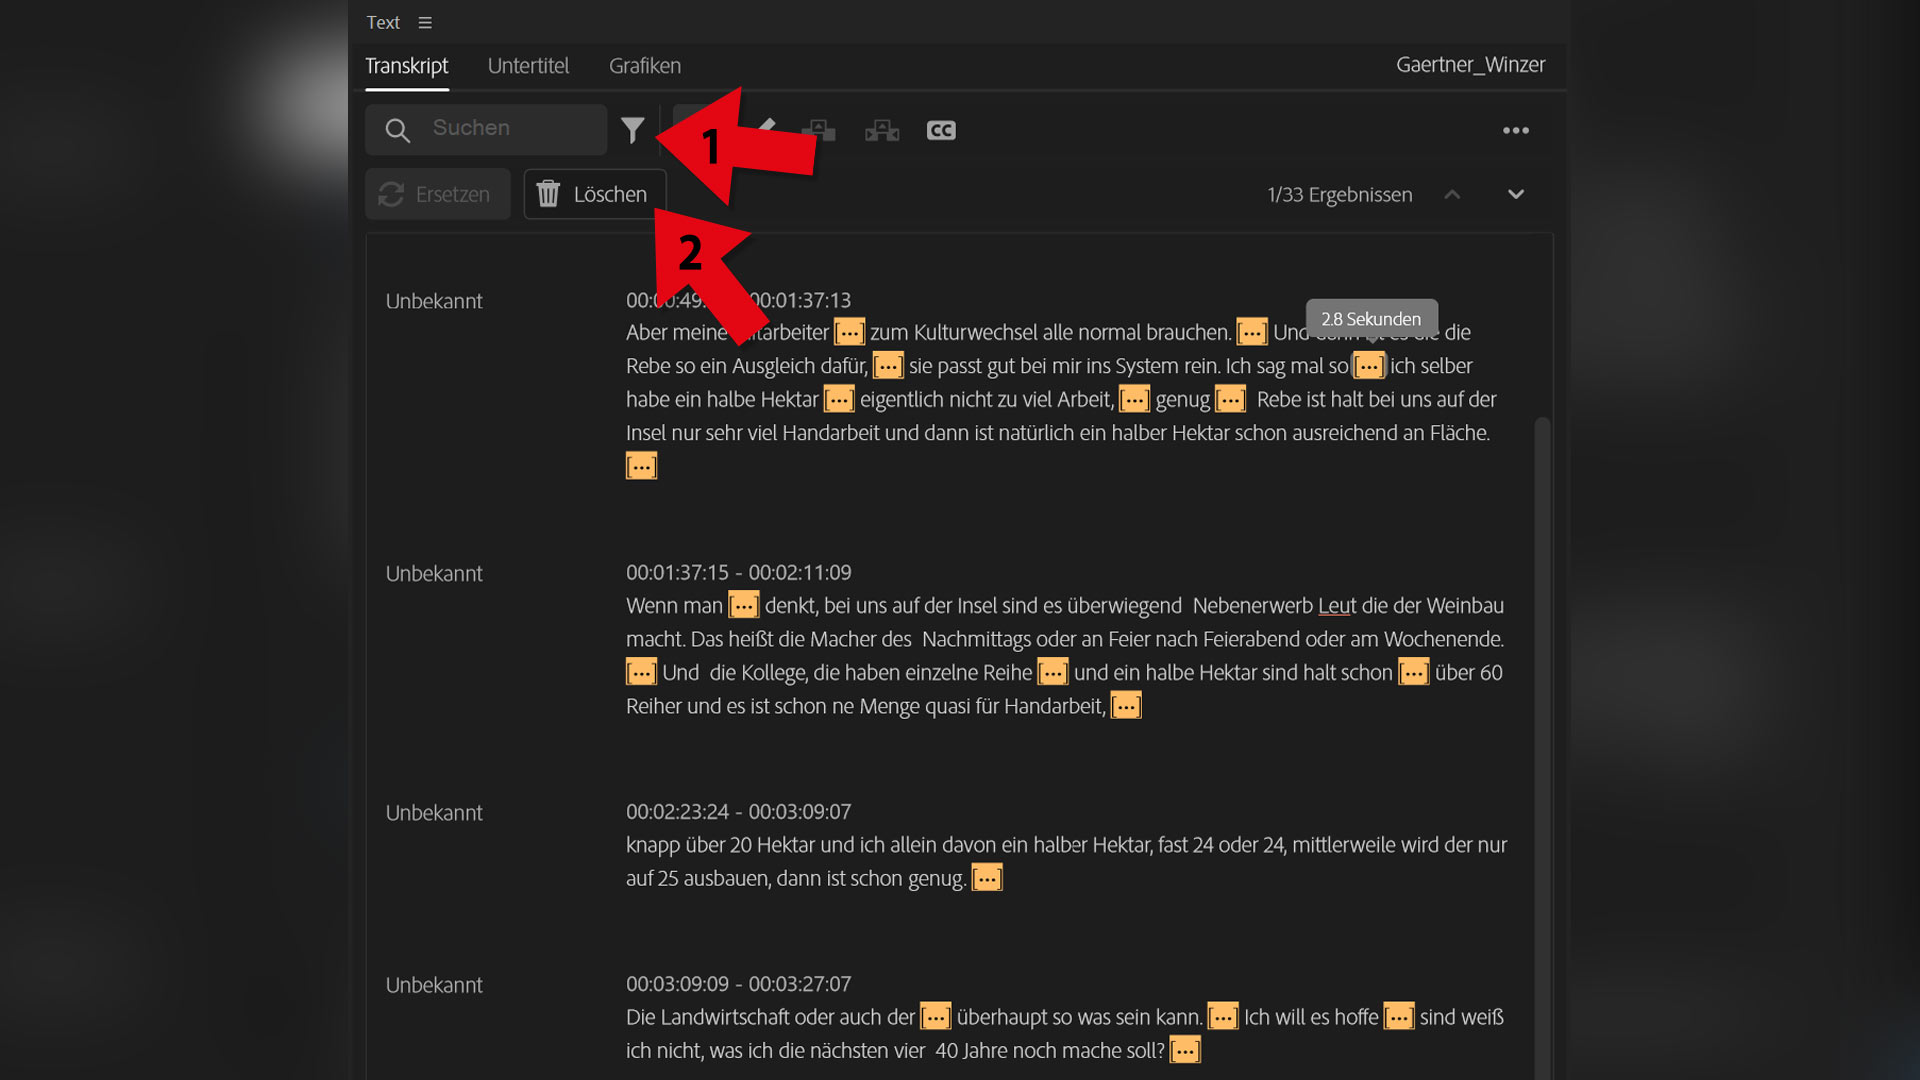Open the three-dots more options menu
1920x1080 pixels.
(x=1515, y=130)
